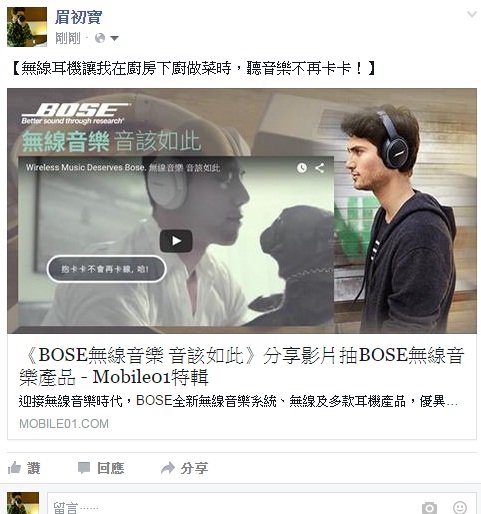Click the 抱卡卡不會再卡線 caption pill
481x514 pixels.
(106, 269)
